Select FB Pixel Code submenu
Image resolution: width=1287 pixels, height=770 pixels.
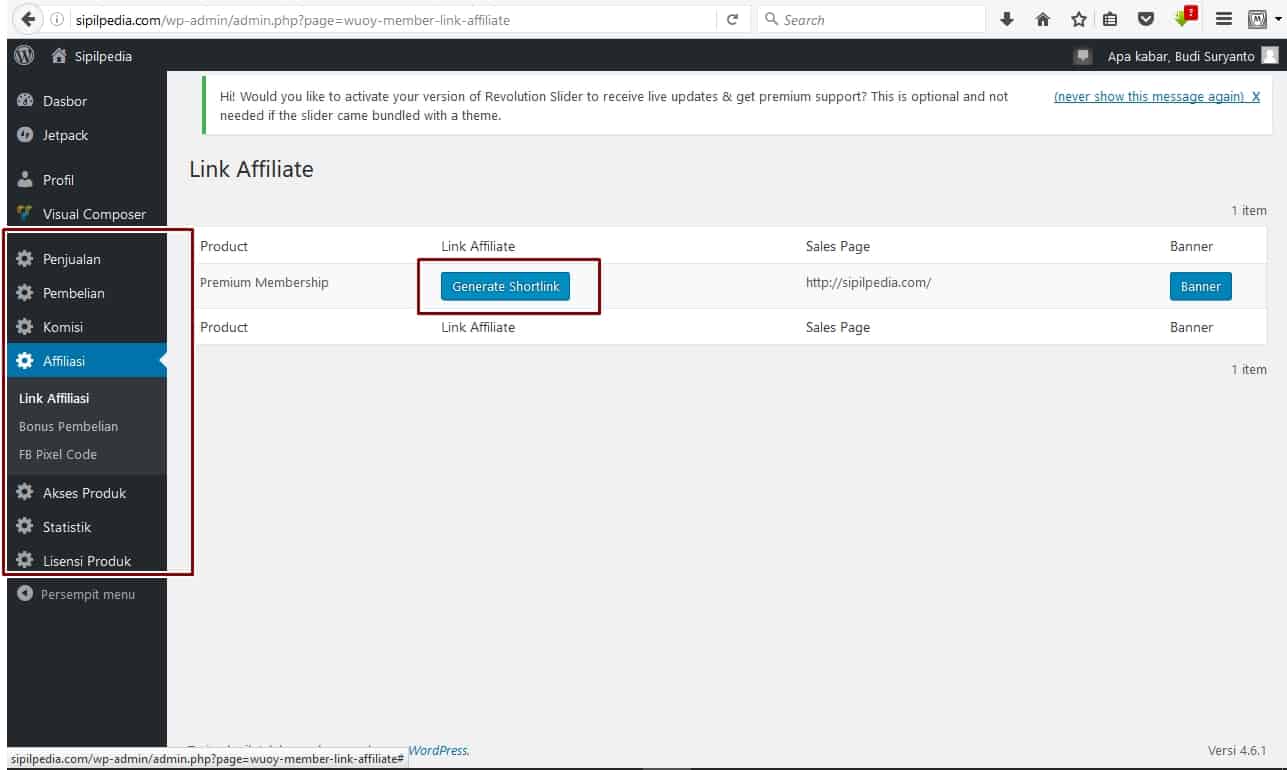58,454
